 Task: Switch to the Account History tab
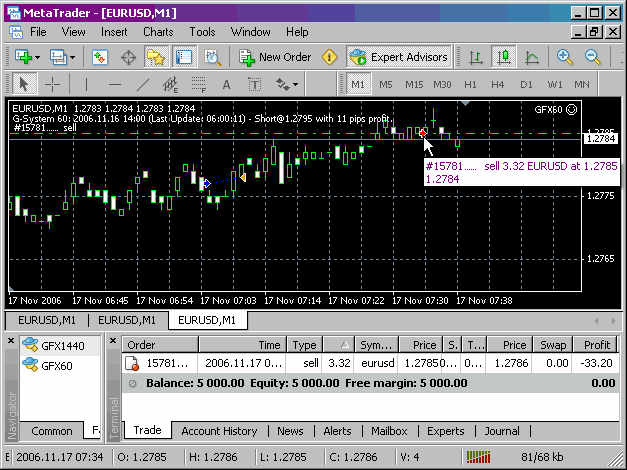click(219, 431)
